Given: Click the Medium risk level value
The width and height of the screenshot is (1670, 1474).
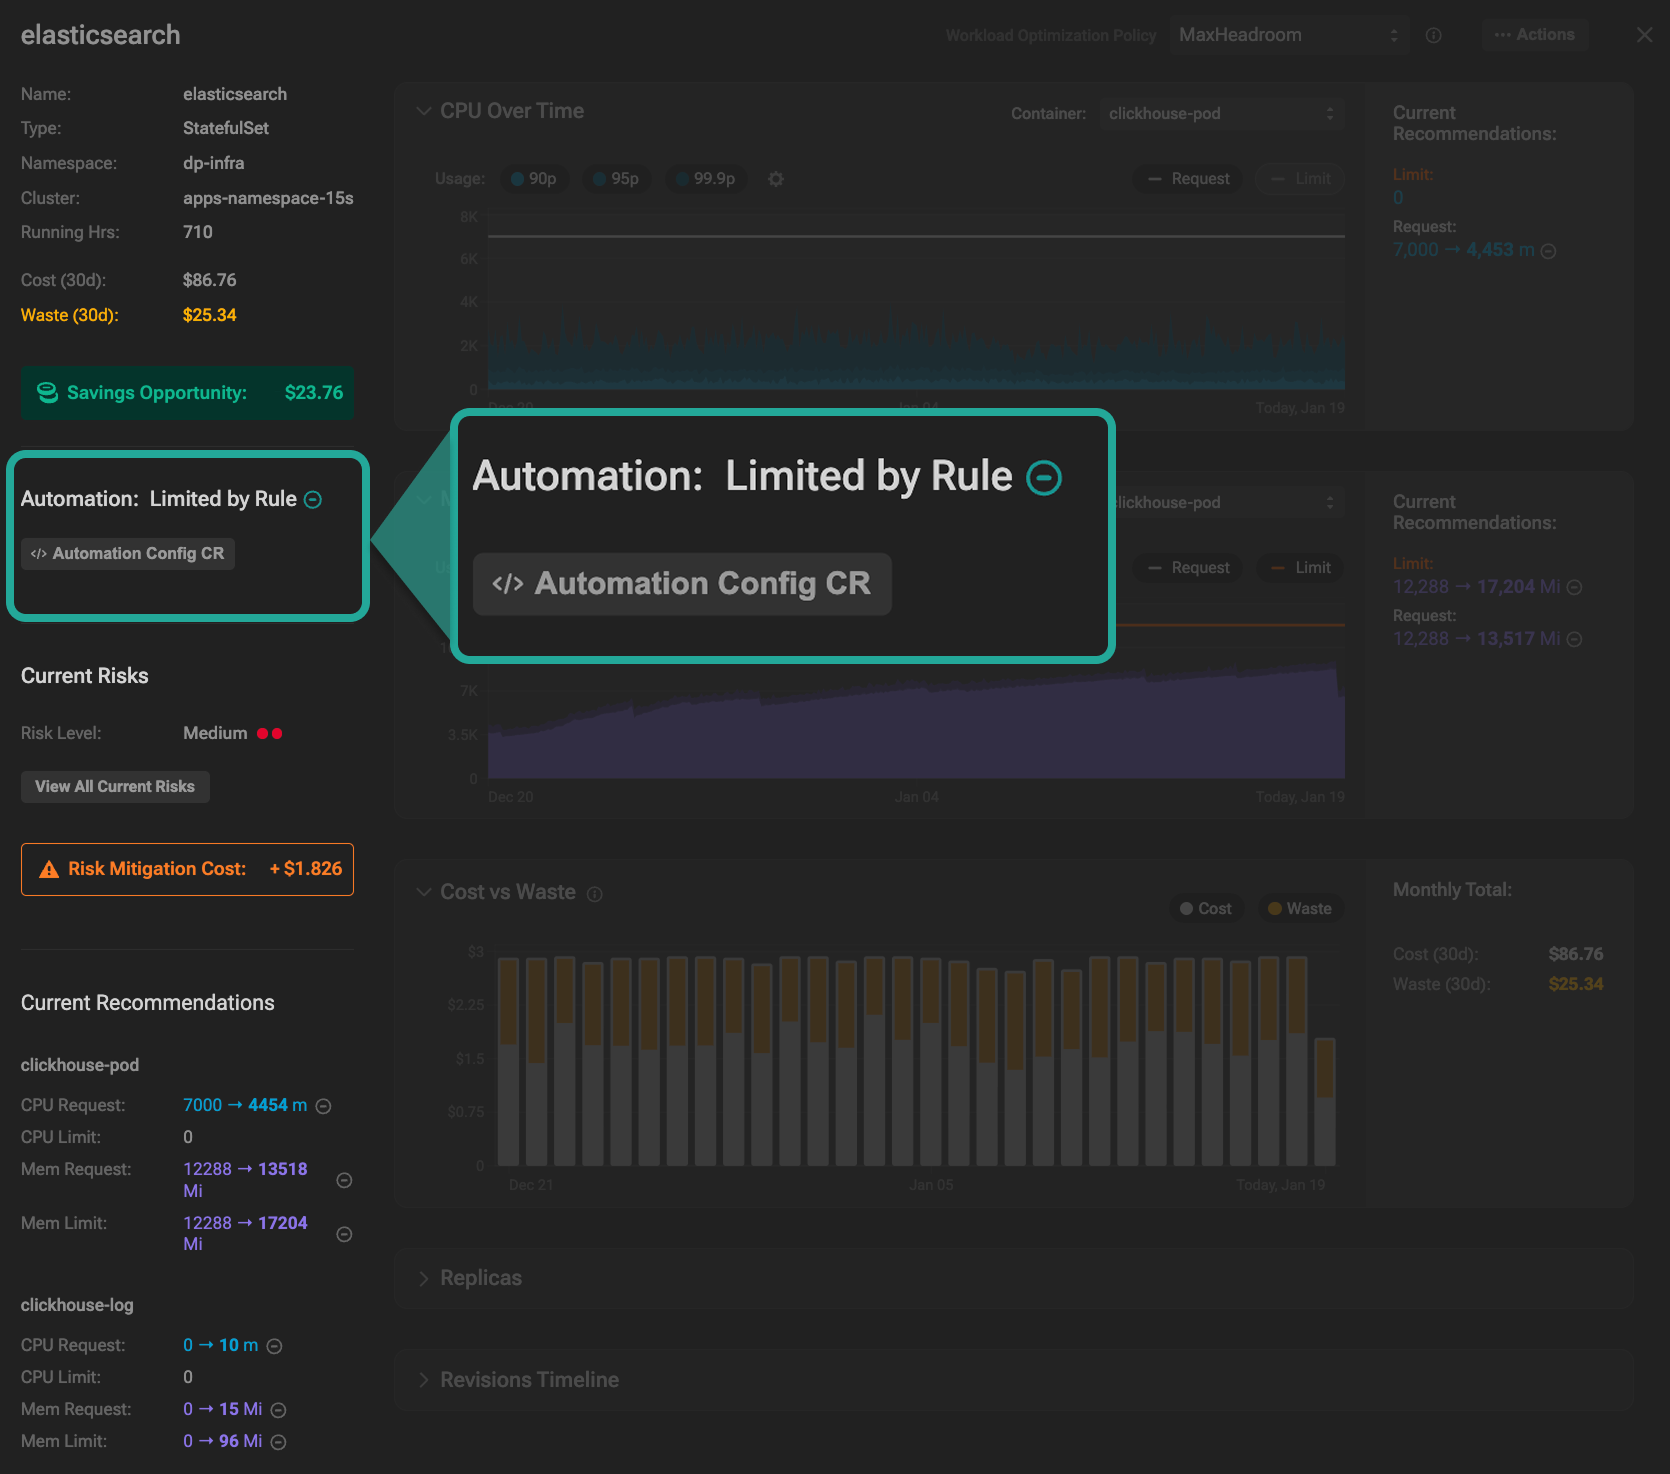Looking at the screenshot, I should pyautogui.click(x=215, y=734).
